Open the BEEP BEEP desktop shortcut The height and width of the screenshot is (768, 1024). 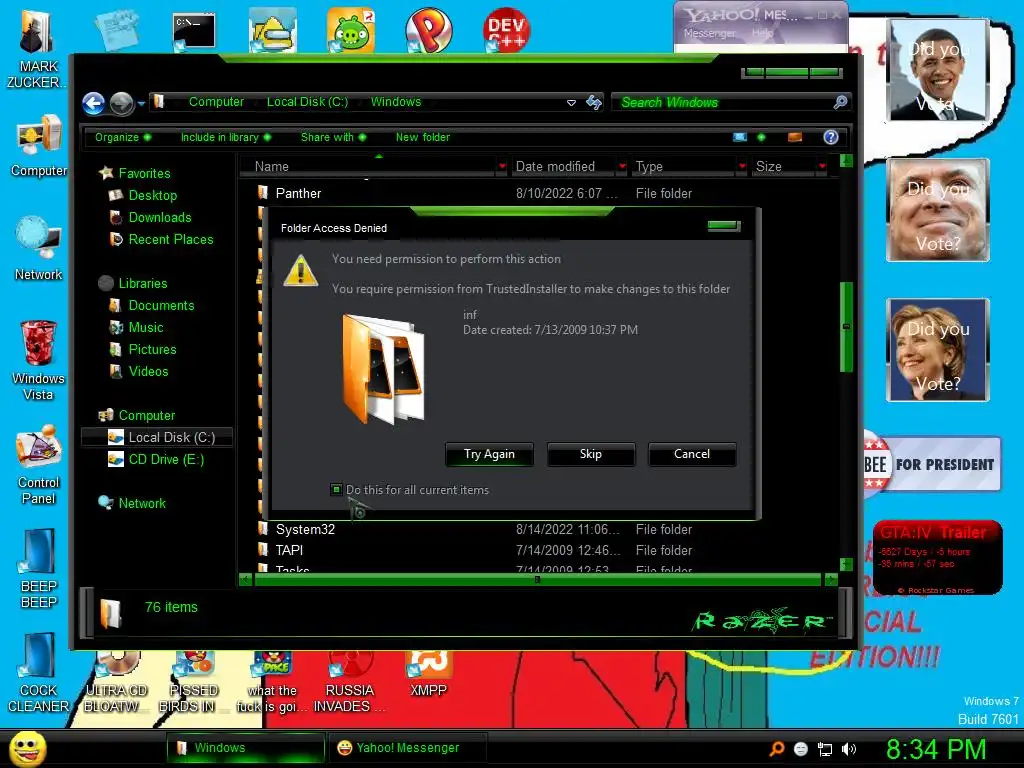click(39, 568)
